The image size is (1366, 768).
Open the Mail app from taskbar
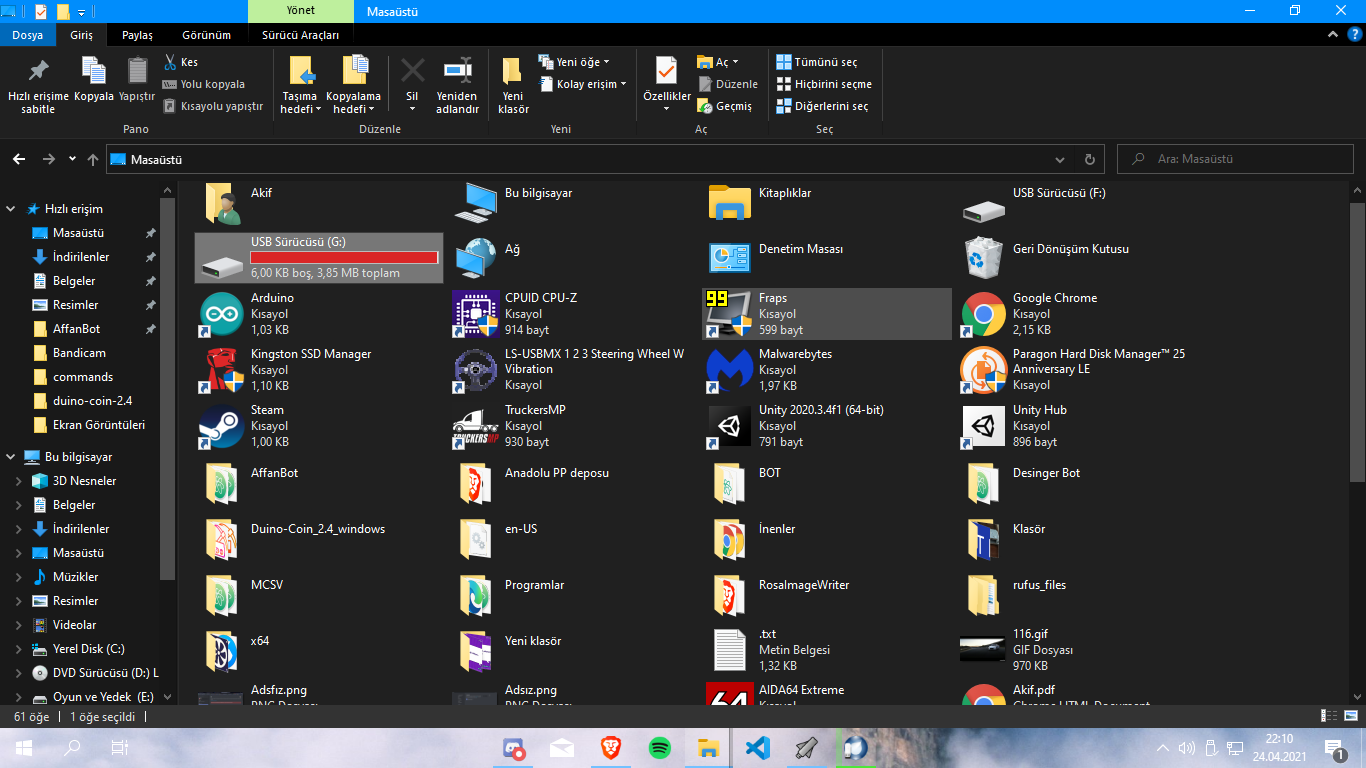(562, 747)
